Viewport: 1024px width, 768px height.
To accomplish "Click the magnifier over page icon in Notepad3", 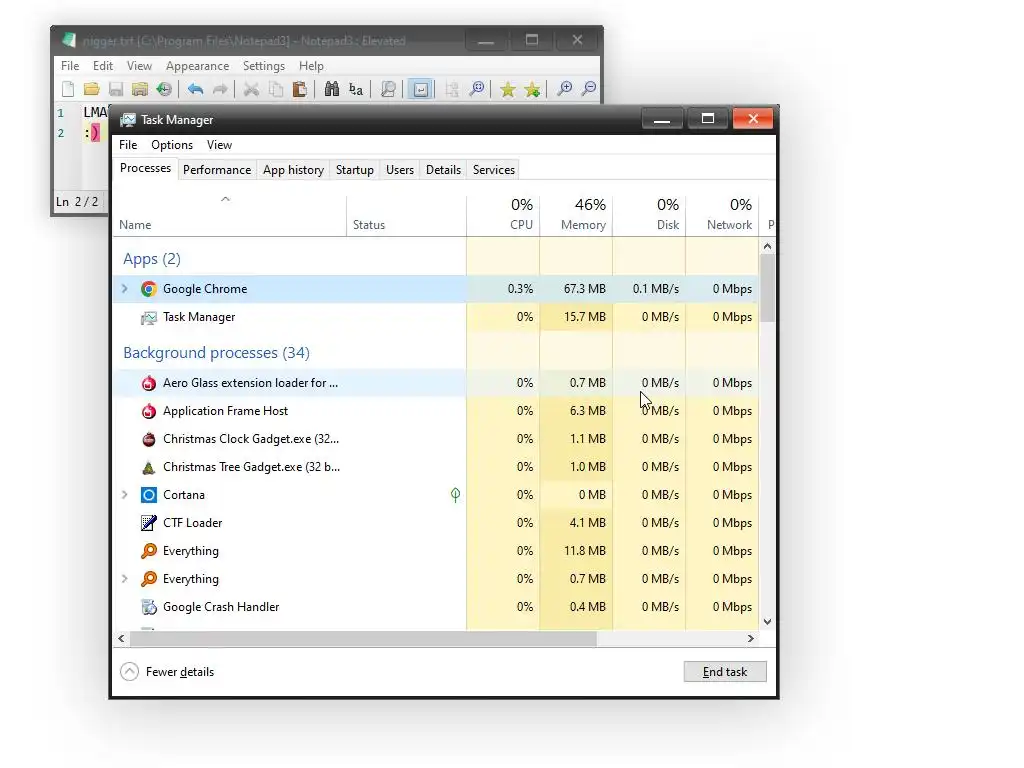I will click(x=388, y=89).
